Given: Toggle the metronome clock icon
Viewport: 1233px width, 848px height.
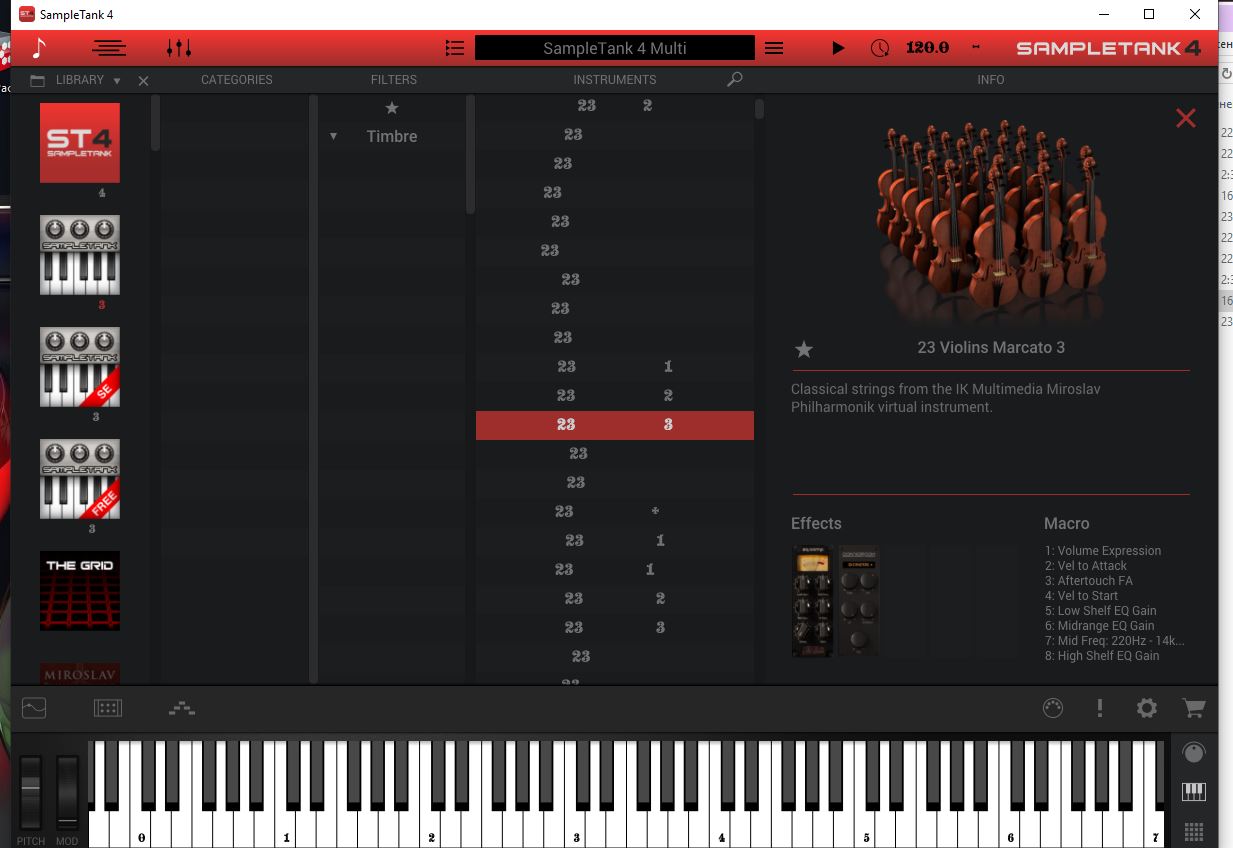Looking at the screenshot, I should tap(880, 47).
